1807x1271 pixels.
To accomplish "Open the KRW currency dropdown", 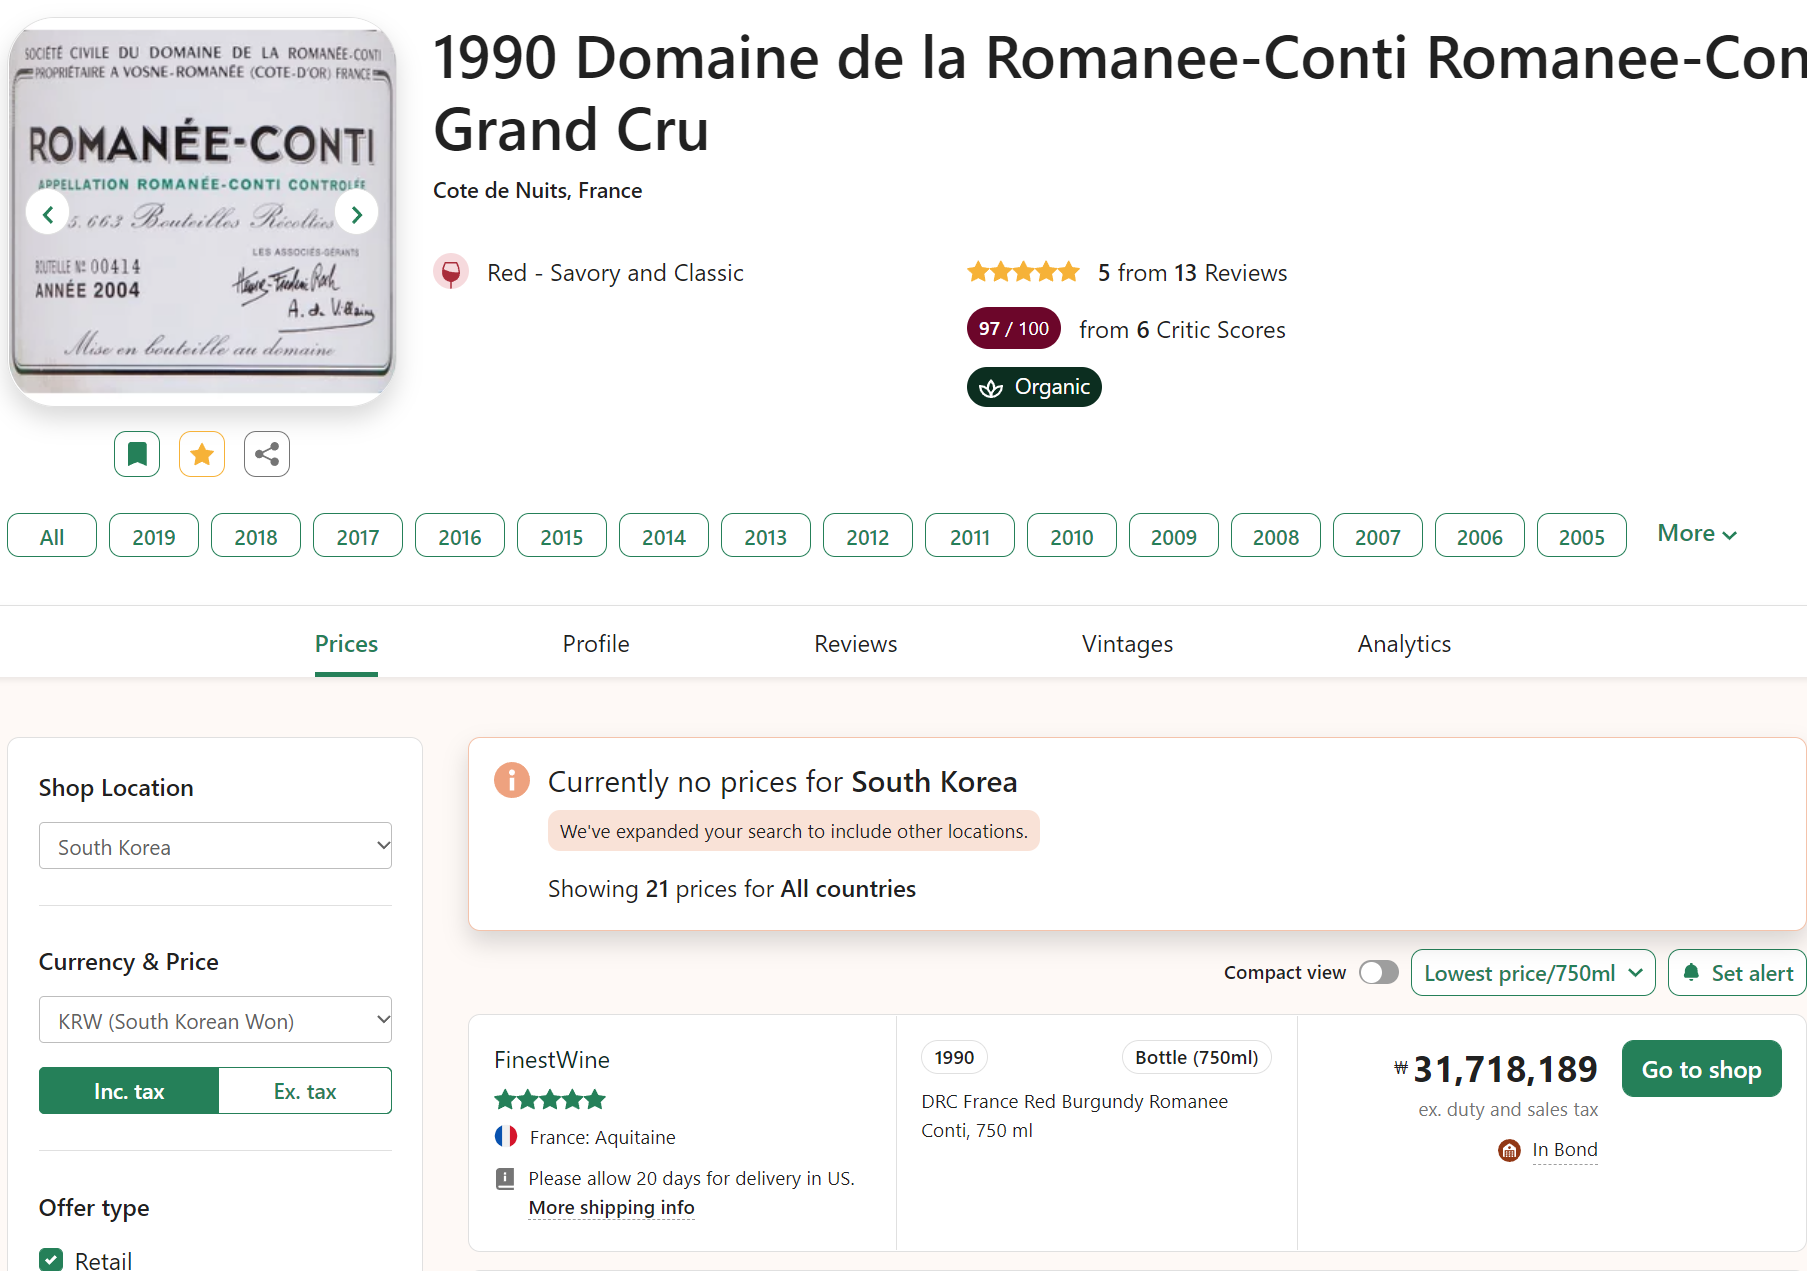I will point(215,1020).
